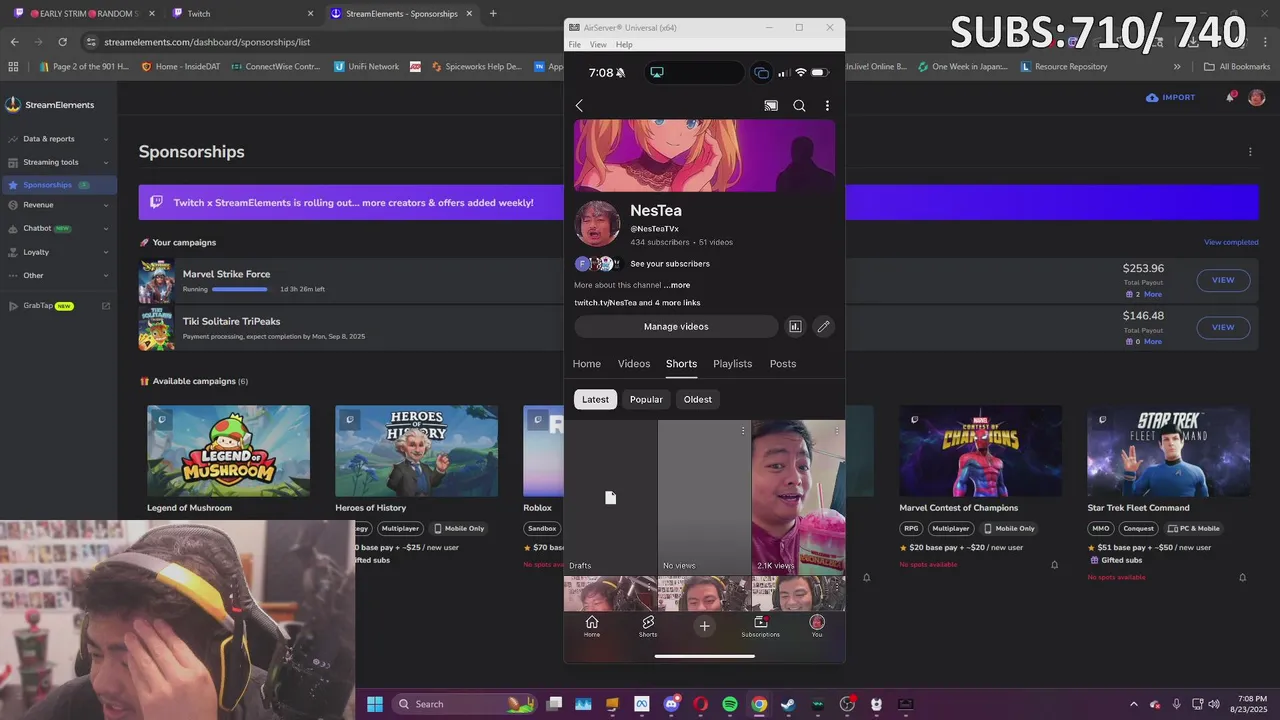Click the profile avatar in StreamElements header

click(x=1257, y=97)
